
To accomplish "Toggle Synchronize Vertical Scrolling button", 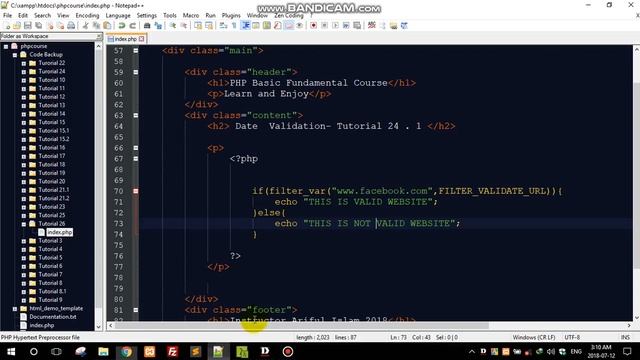I will 198,26.
